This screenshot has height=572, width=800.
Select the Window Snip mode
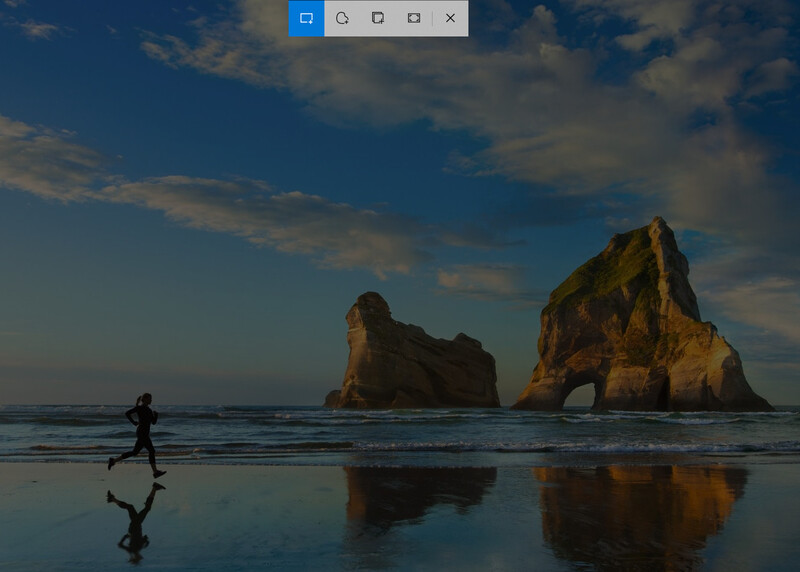click(x=378, y=18)
